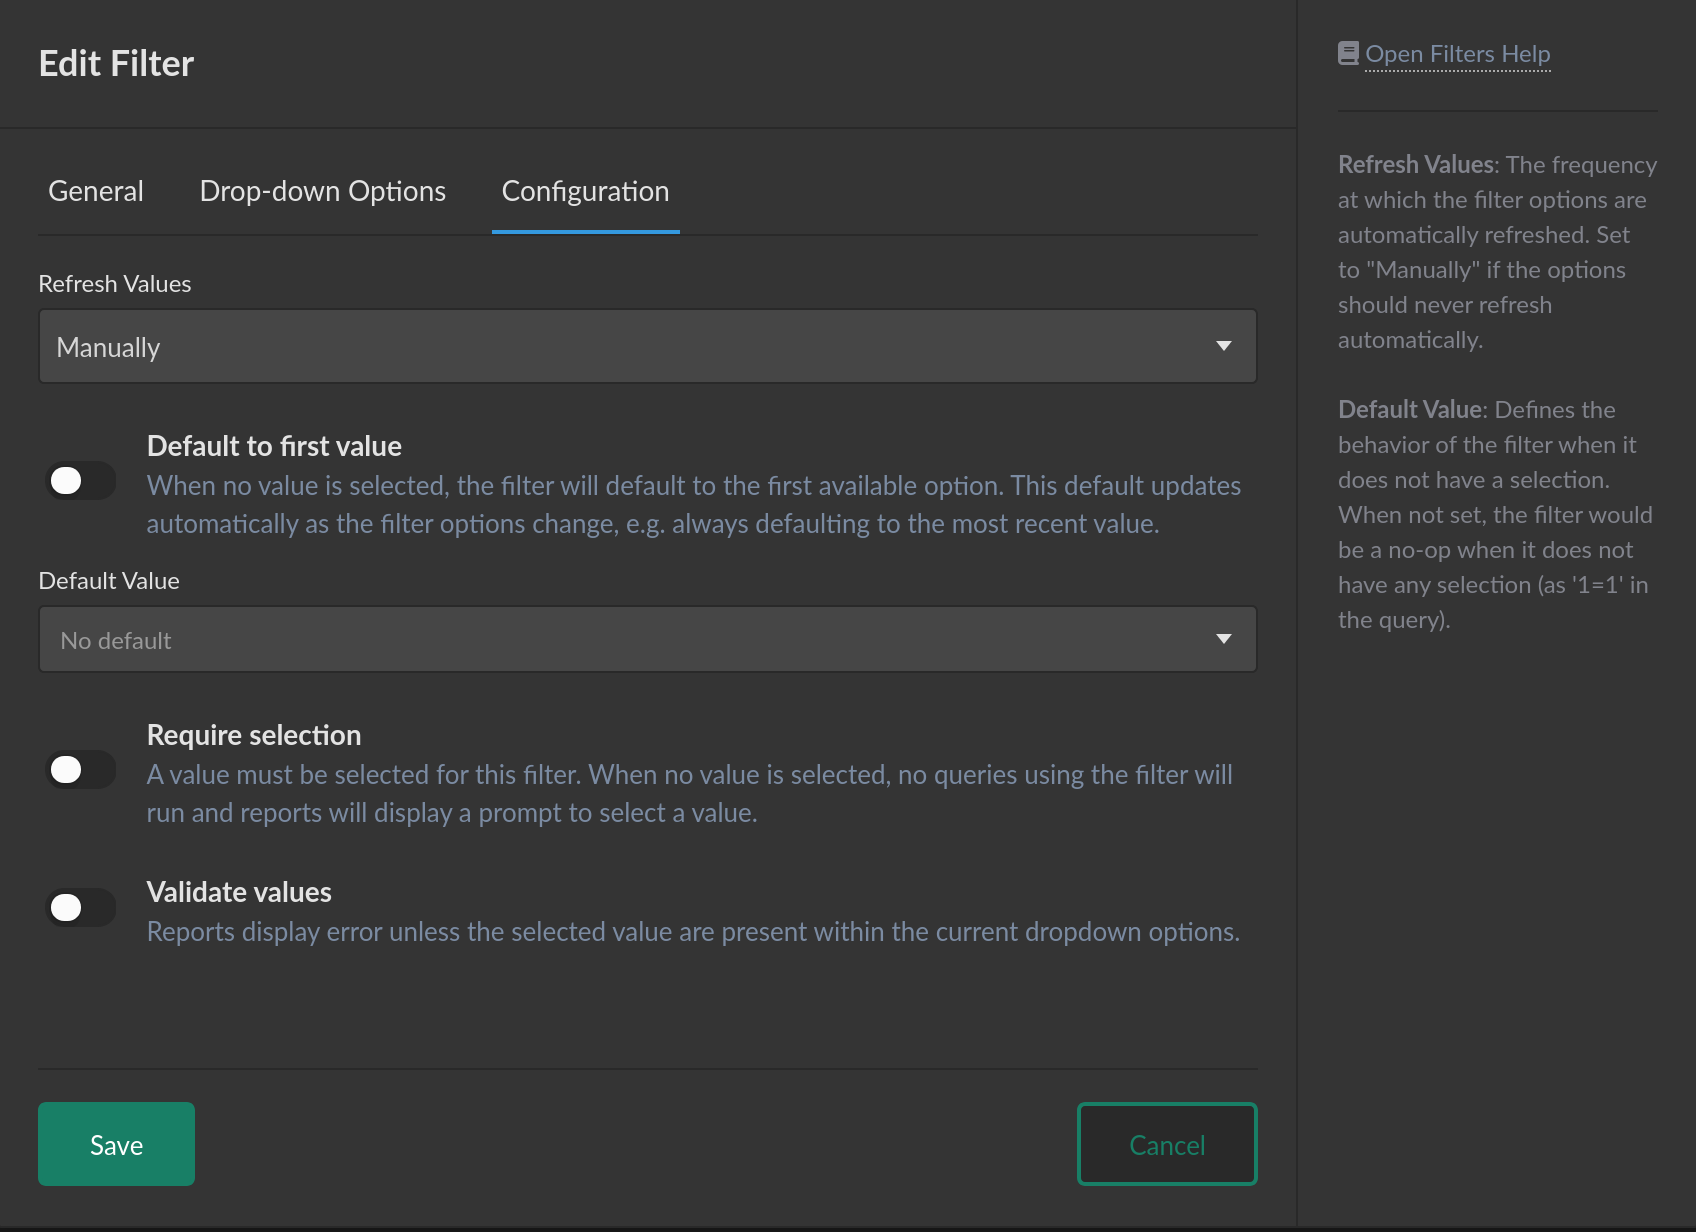Click the Validate values description text
The width and height of the screenshot is (1696, 1232).
click(x=693, y=932)
